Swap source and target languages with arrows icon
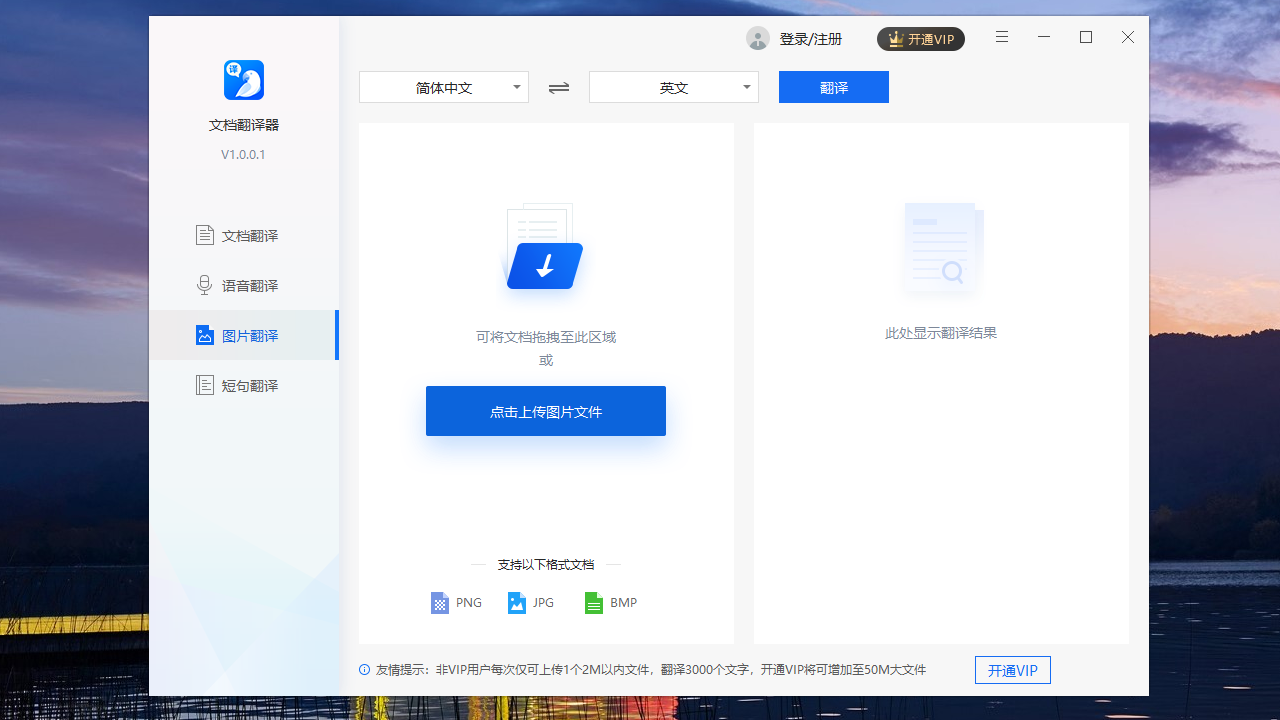This screenshot has width=1280, height=720. tap(558, 88)
